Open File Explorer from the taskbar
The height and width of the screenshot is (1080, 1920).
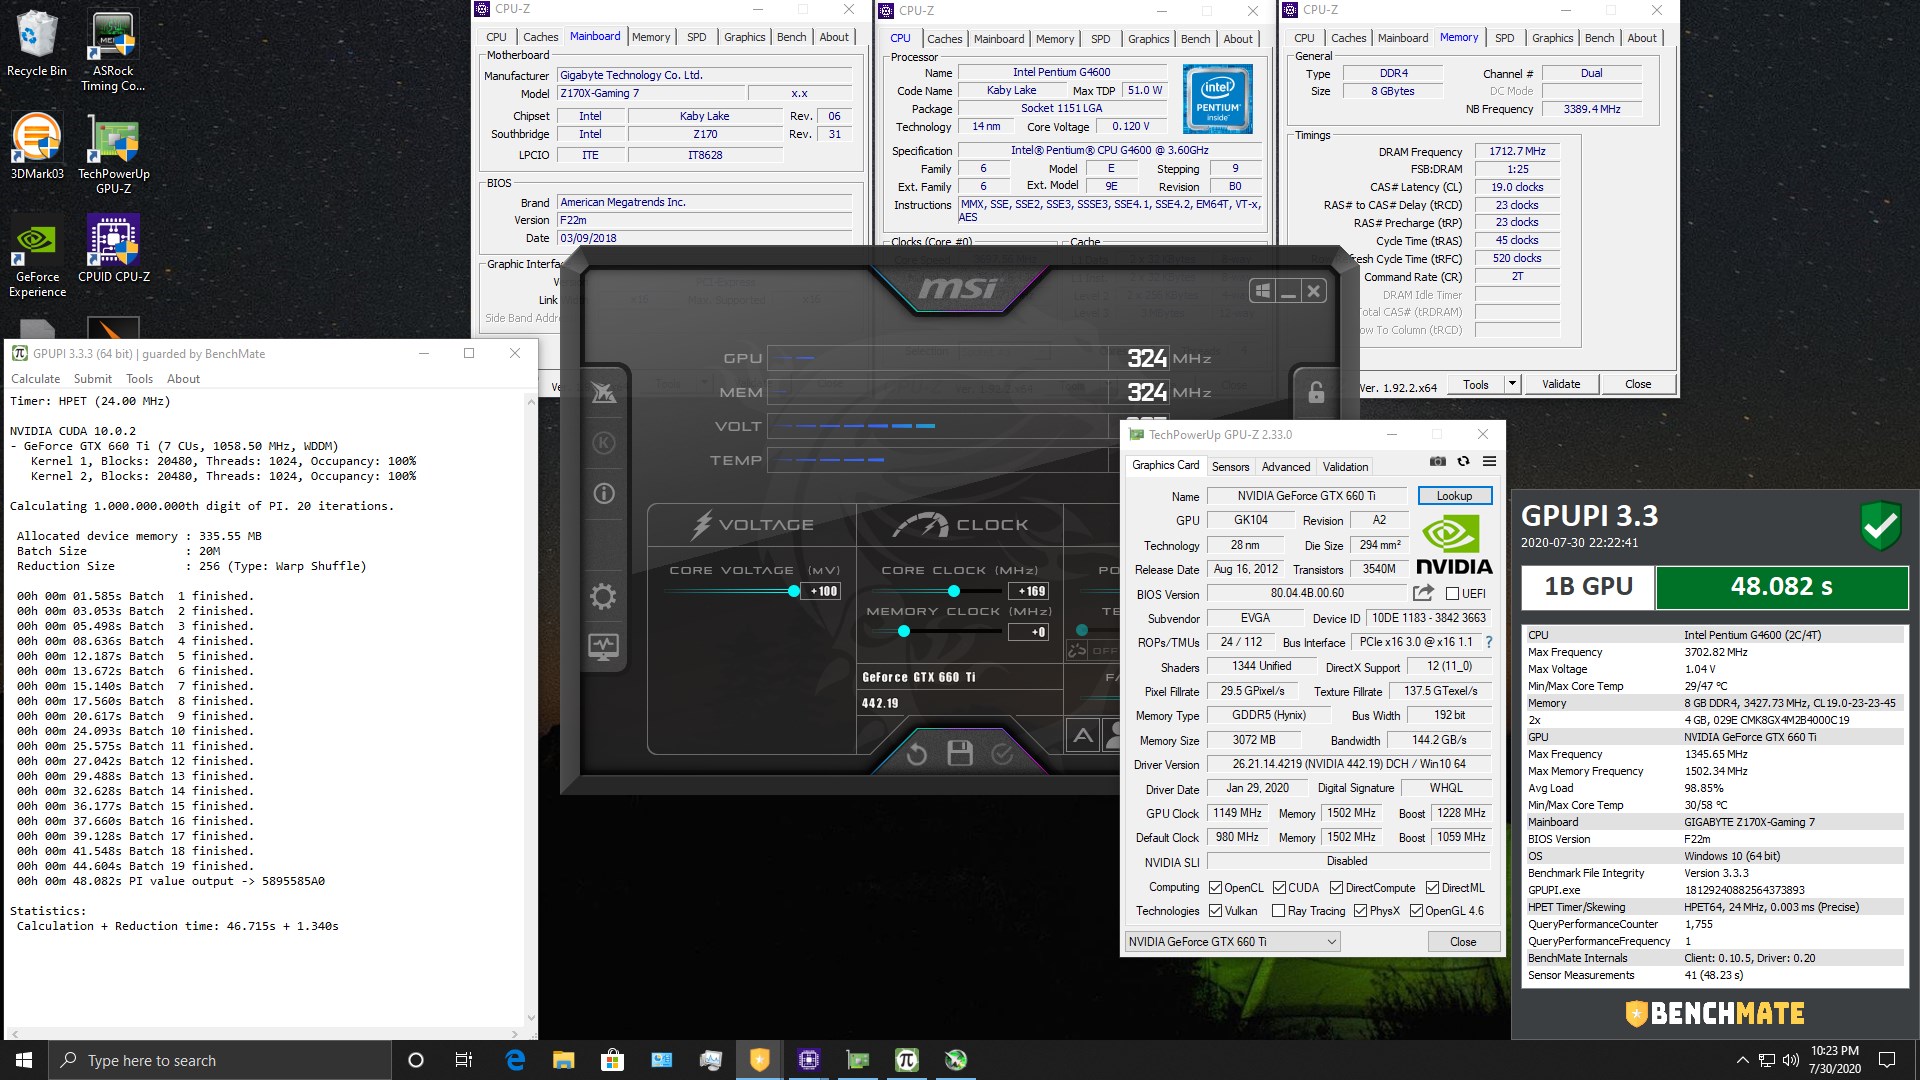[564, 1060]
